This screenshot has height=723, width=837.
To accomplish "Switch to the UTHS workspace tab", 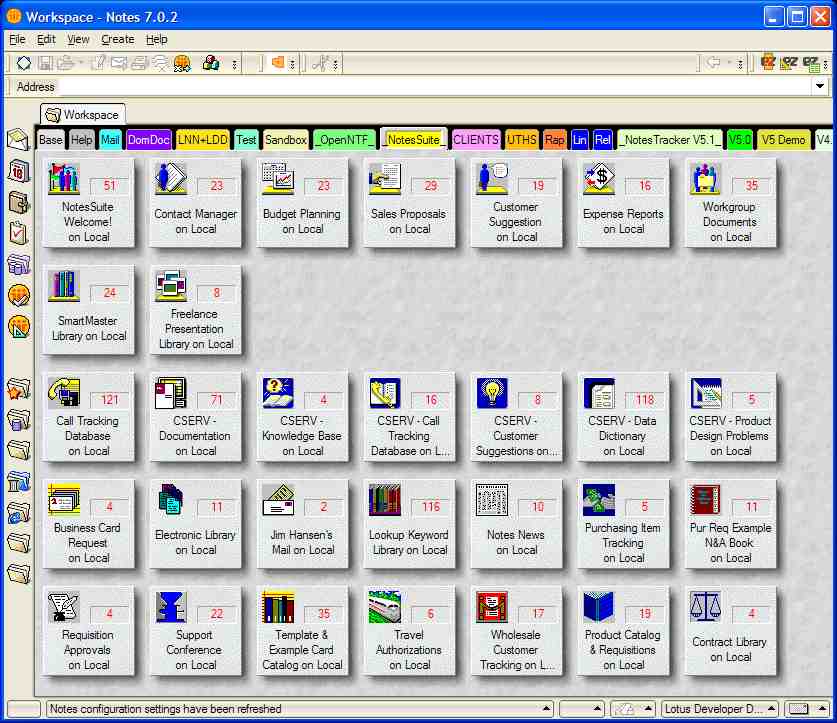I will pos(522,140).
